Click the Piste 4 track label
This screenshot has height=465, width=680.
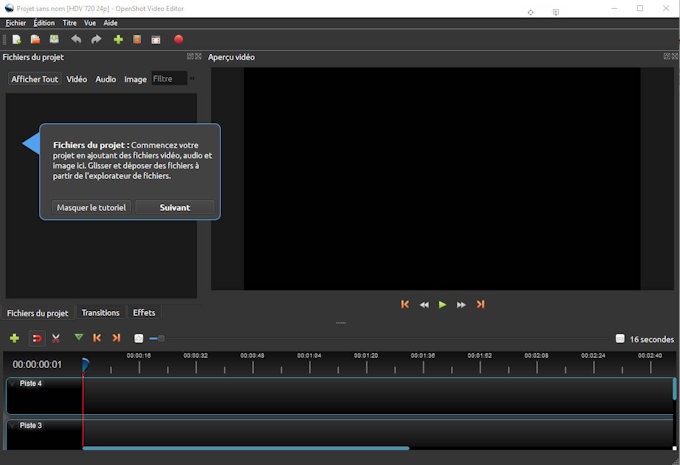[x=30, y=383]
